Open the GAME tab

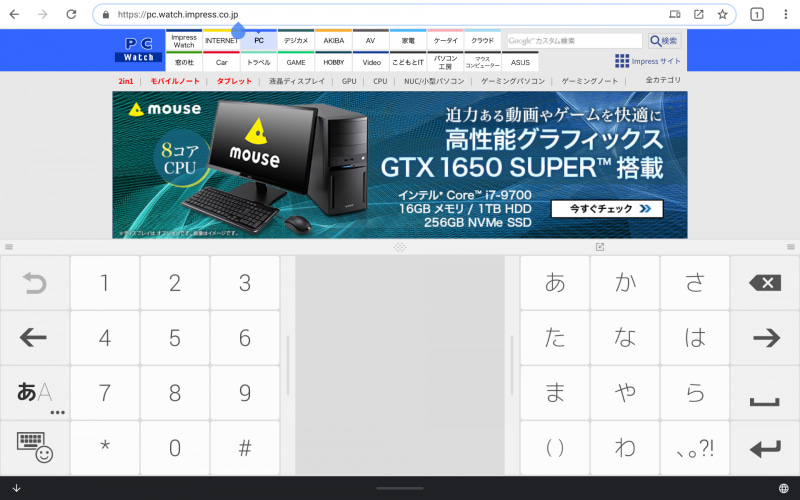(296, 62)
